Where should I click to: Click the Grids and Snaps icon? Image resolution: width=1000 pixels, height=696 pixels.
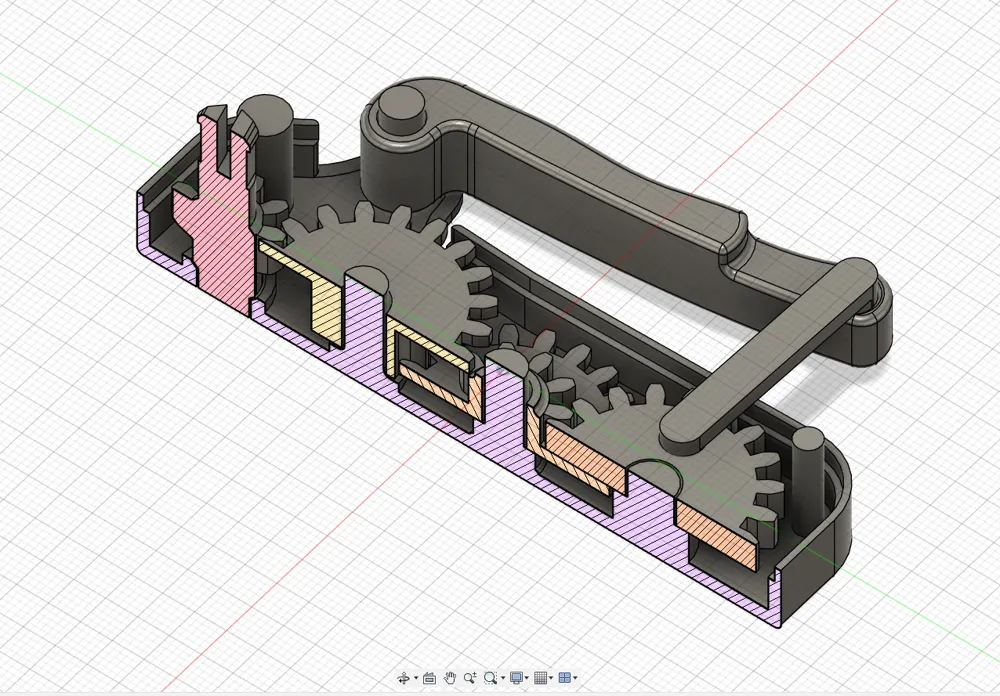tap(540, 678)
